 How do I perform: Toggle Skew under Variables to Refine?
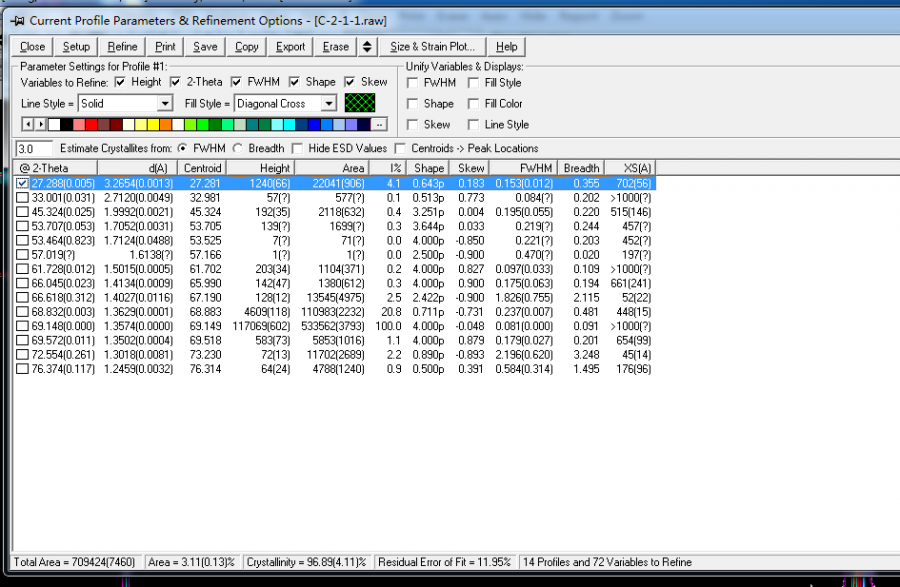[350, 82]
